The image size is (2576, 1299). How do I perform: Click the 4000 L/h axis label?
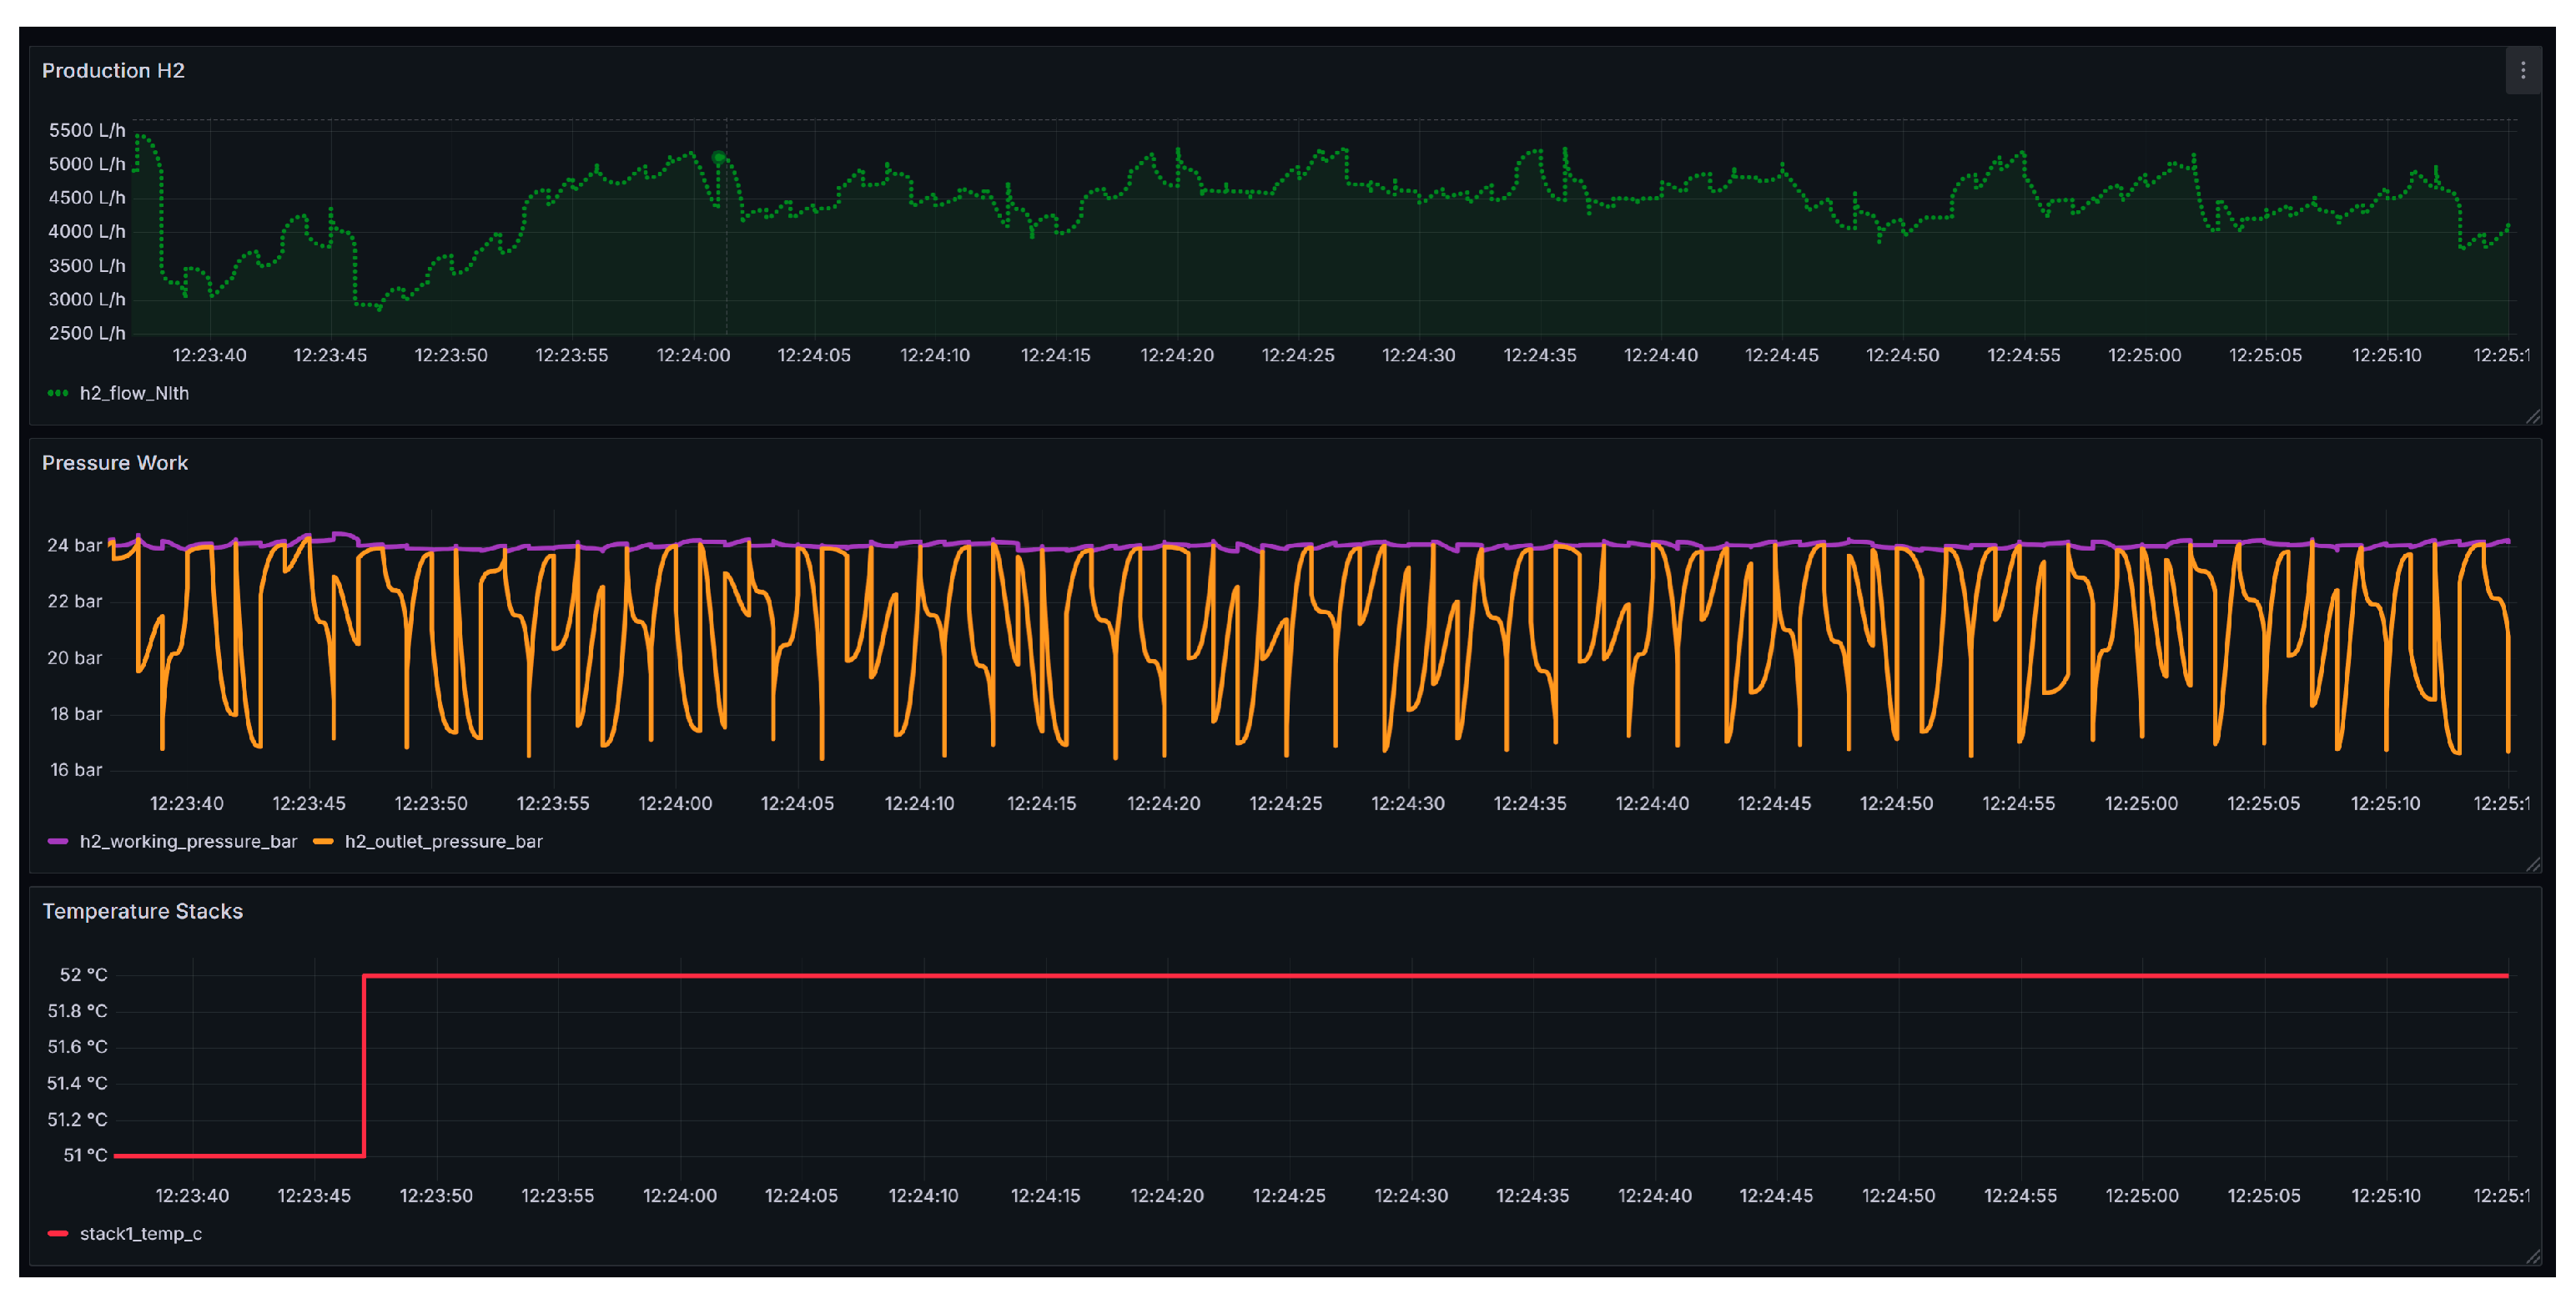(87, 231)
